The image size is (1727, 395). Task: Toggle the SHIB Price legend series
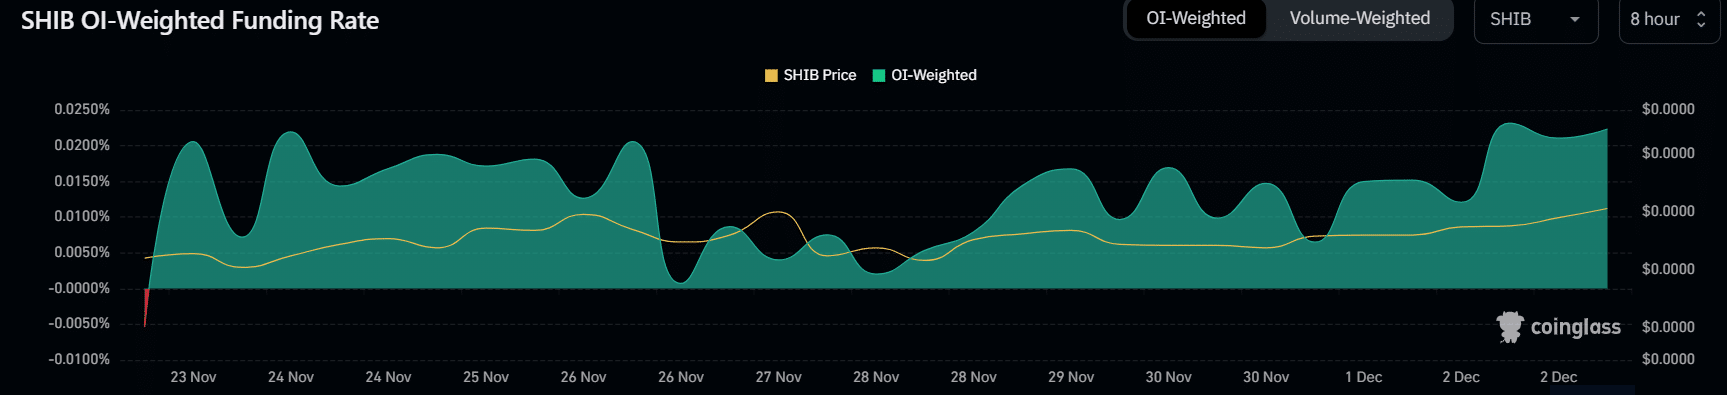[x=810, y=75]
